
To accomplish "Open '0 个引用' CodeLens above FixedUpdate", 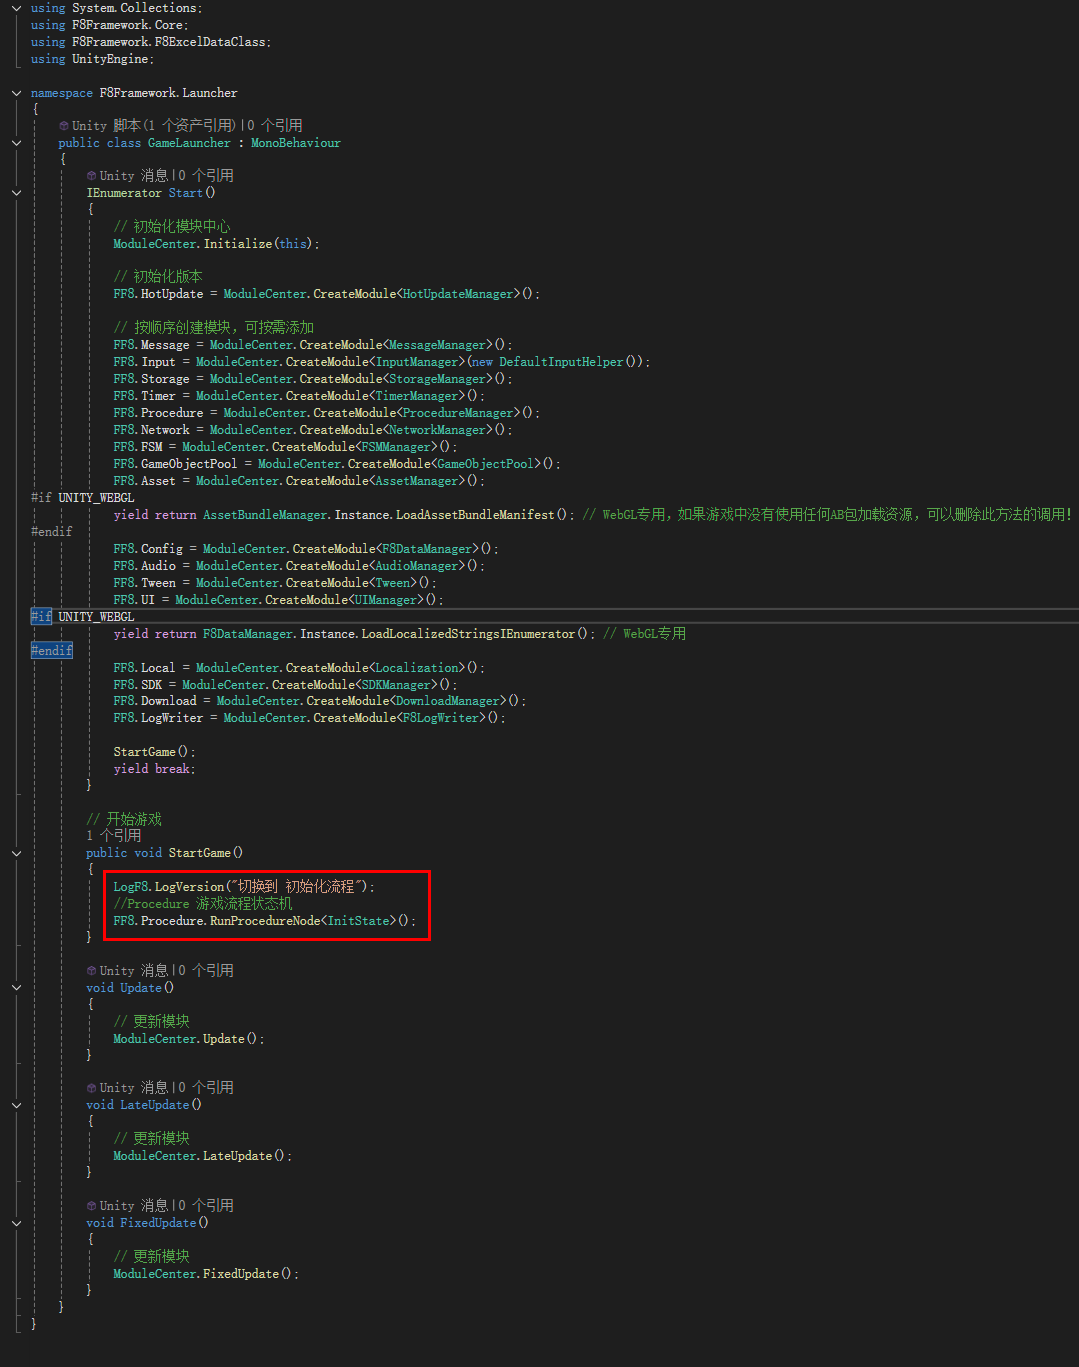I will [206, 1206].
